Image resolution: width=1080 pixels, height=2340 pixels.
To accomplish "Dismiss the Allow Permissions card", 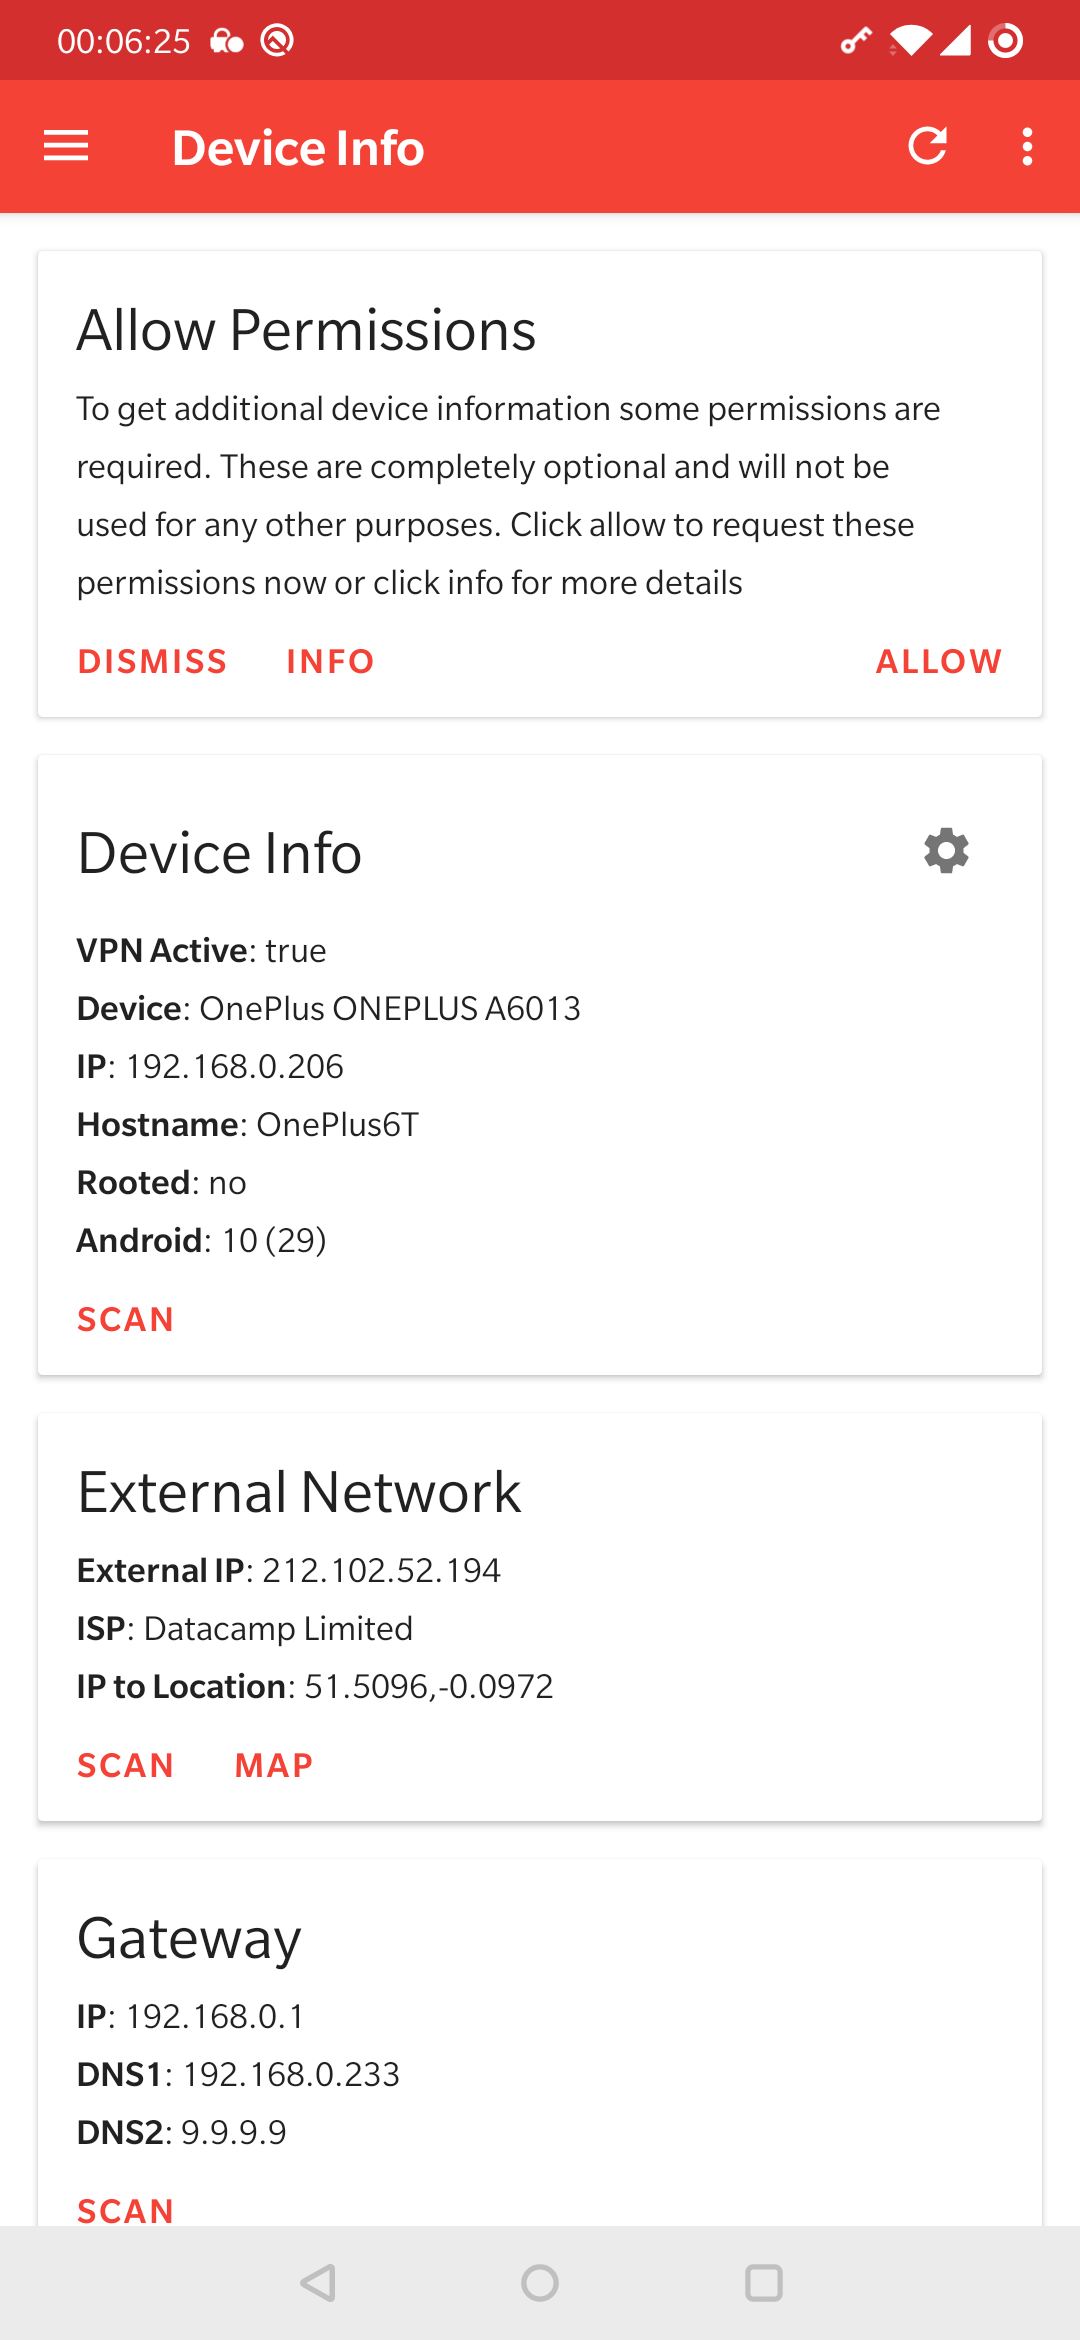I will (x=153, y=662).
